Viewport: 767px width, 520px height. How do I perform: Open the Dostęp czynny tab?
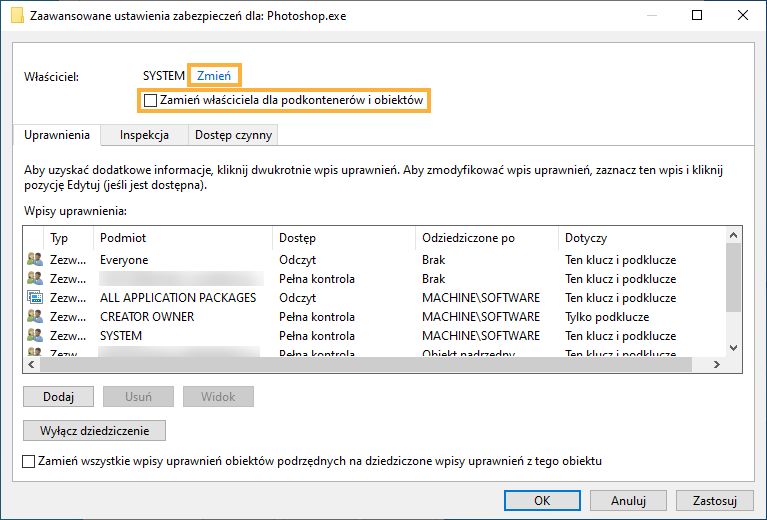tap(233, 135)
